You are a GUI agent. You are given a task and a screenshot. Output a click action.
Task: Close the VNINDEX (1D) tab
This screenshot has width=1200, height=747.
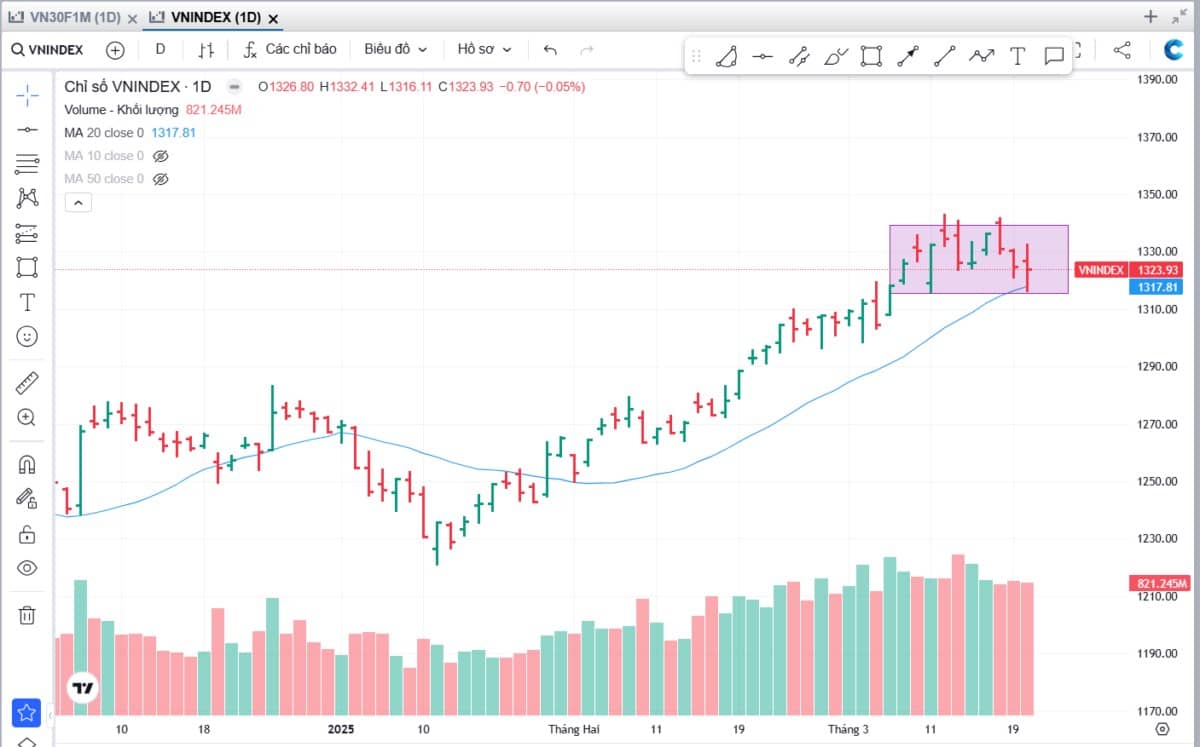(x=274, y=18)
